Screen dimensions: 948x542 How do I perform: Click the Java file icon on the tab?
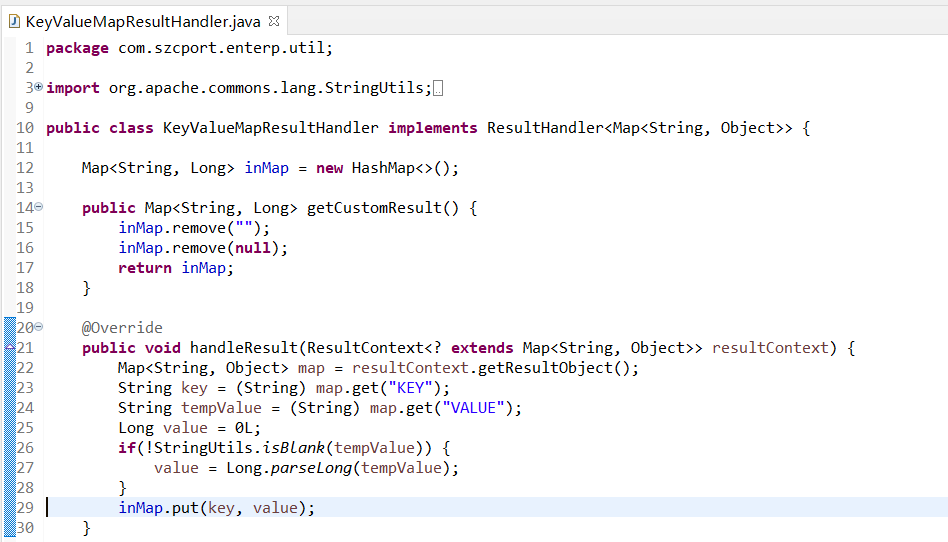(14, 22)
